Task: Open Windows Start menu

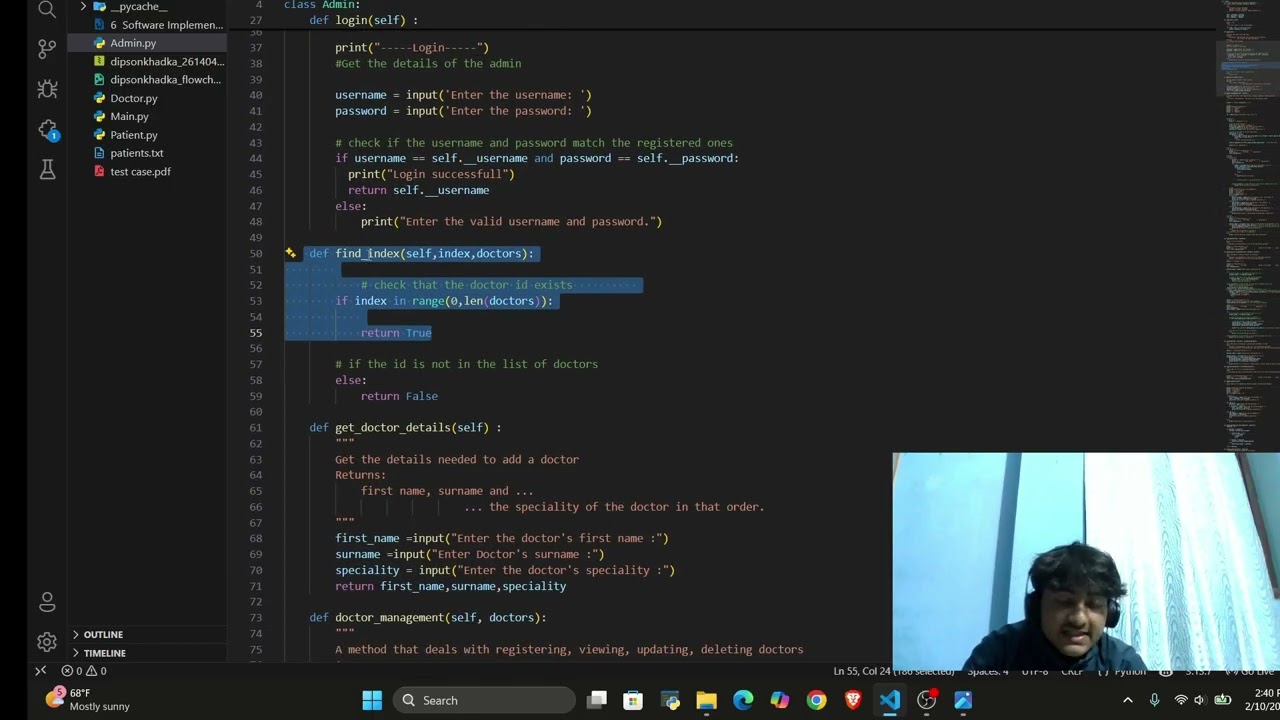Action: [x=372, y=700]
